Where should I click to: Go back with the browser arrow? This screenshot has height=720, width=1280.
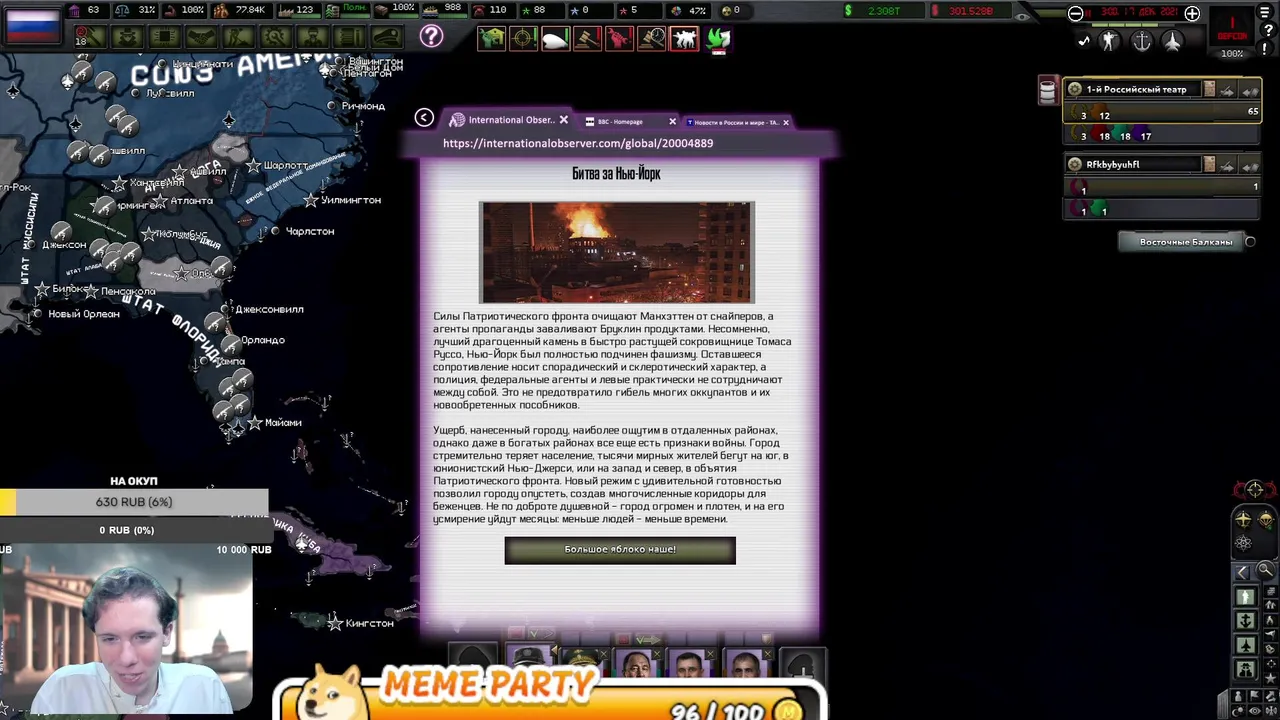click(424, 118)
